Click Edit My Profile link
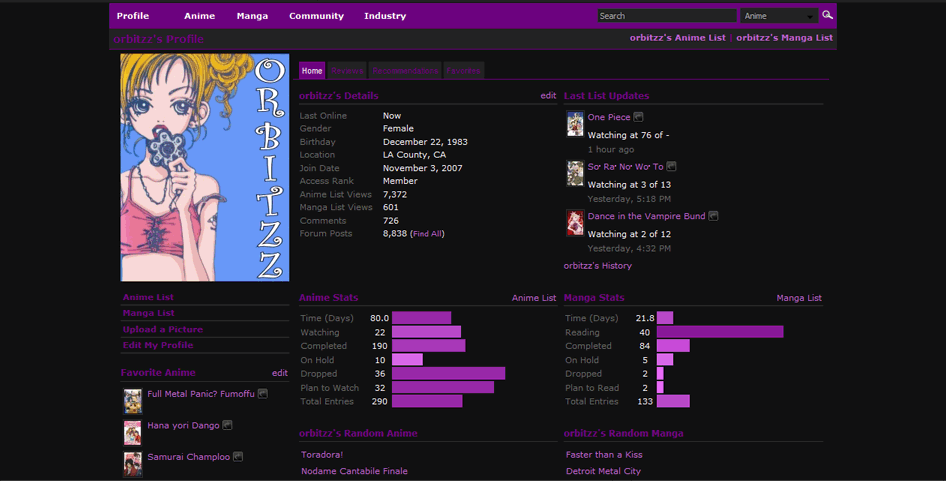Screen dimensions: 946x481 coord(158,345)
